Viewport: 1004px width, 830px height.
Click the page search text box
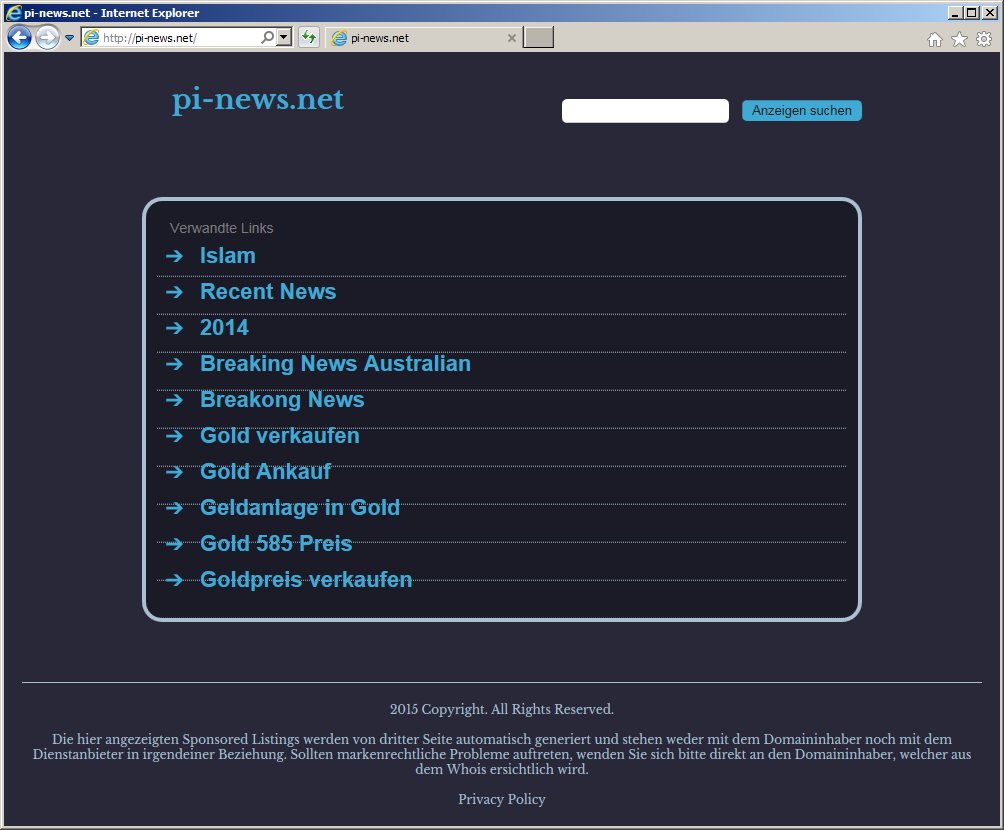point(645,111)
